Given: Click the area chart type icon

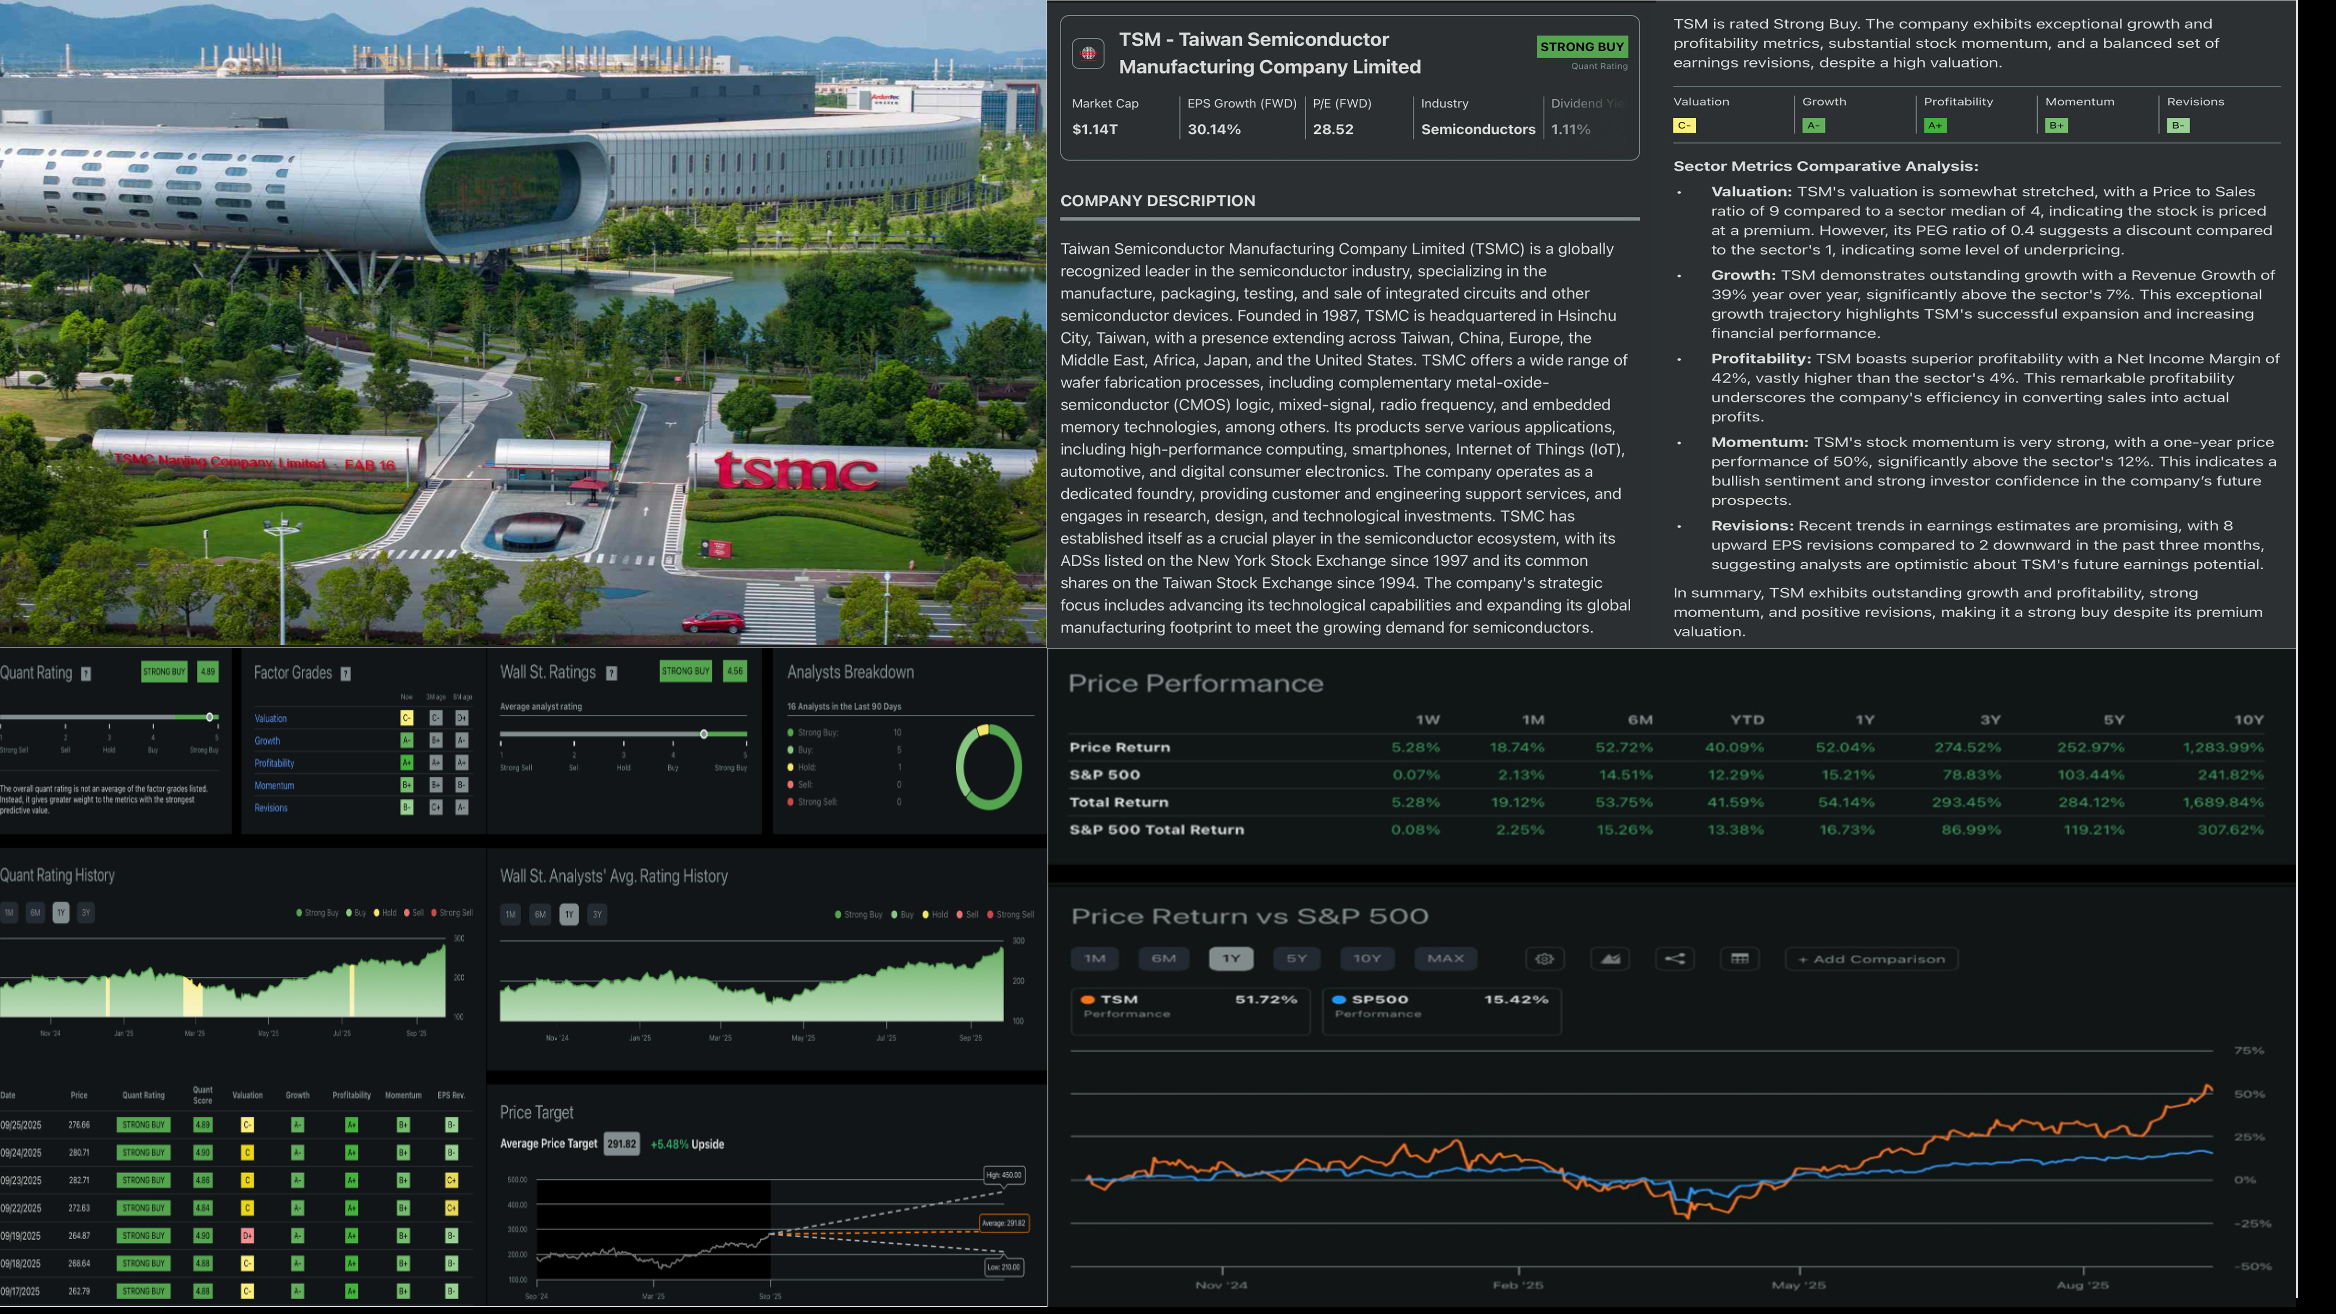Looking at the screenshot, I should pyautogui.click(x=1610, y=959).
